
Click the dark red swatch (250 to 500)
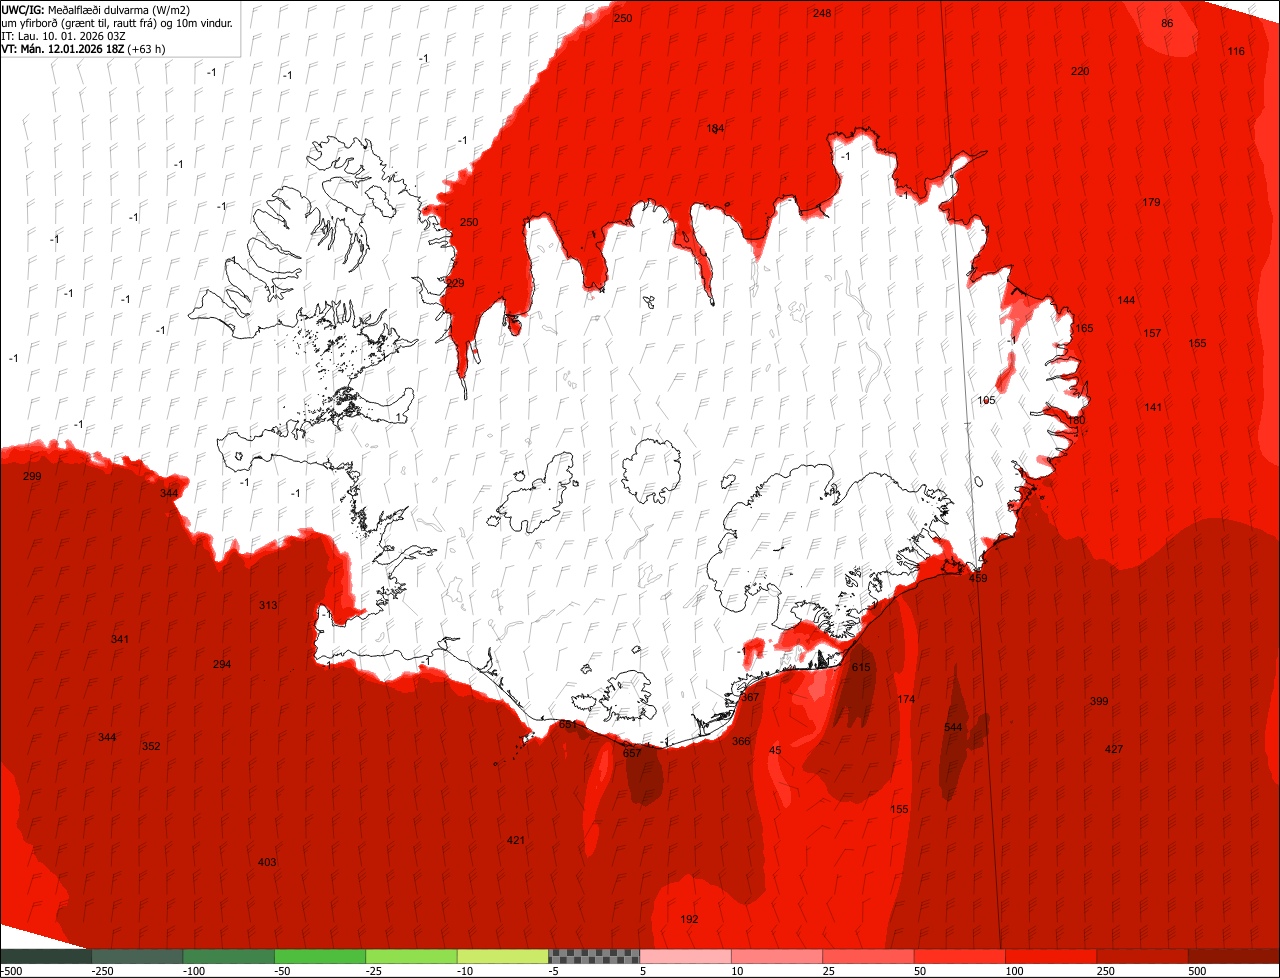tap(1142, 956)
